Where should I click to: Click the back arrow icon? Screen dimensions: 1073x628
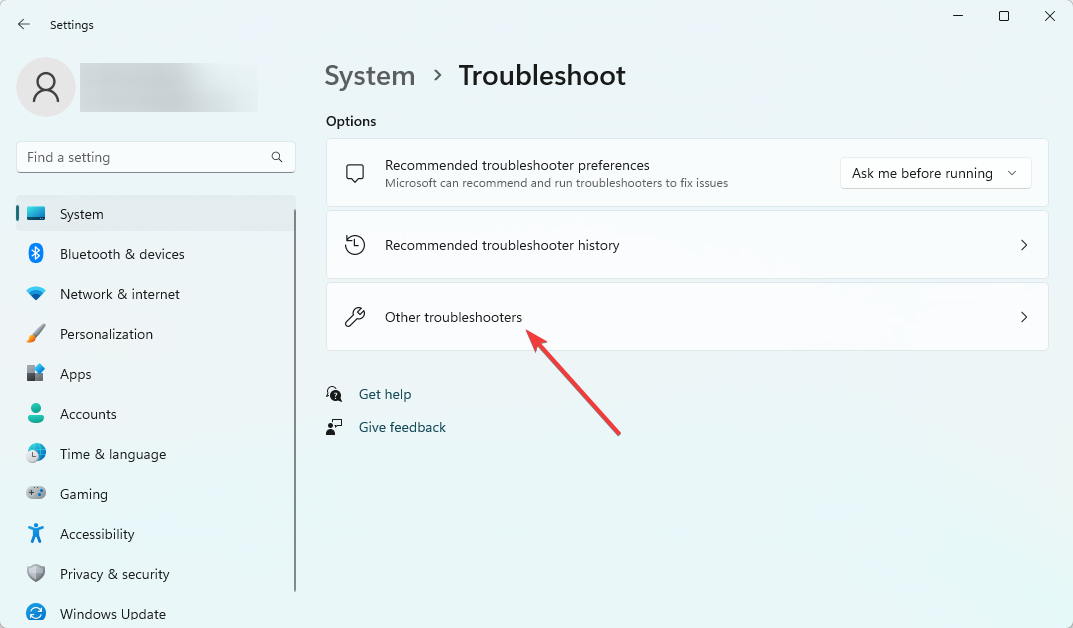point(24,25)
